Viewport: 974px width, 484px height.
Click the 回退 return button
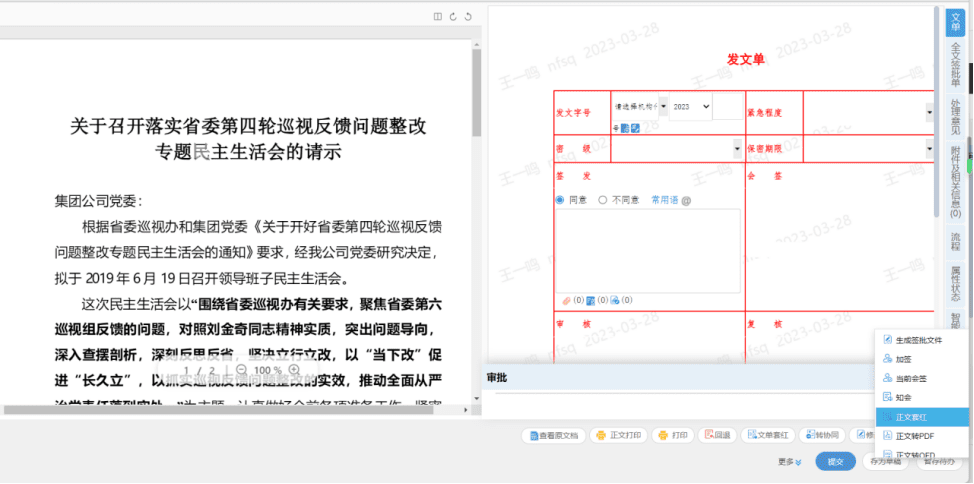click(x=717, y=436)
